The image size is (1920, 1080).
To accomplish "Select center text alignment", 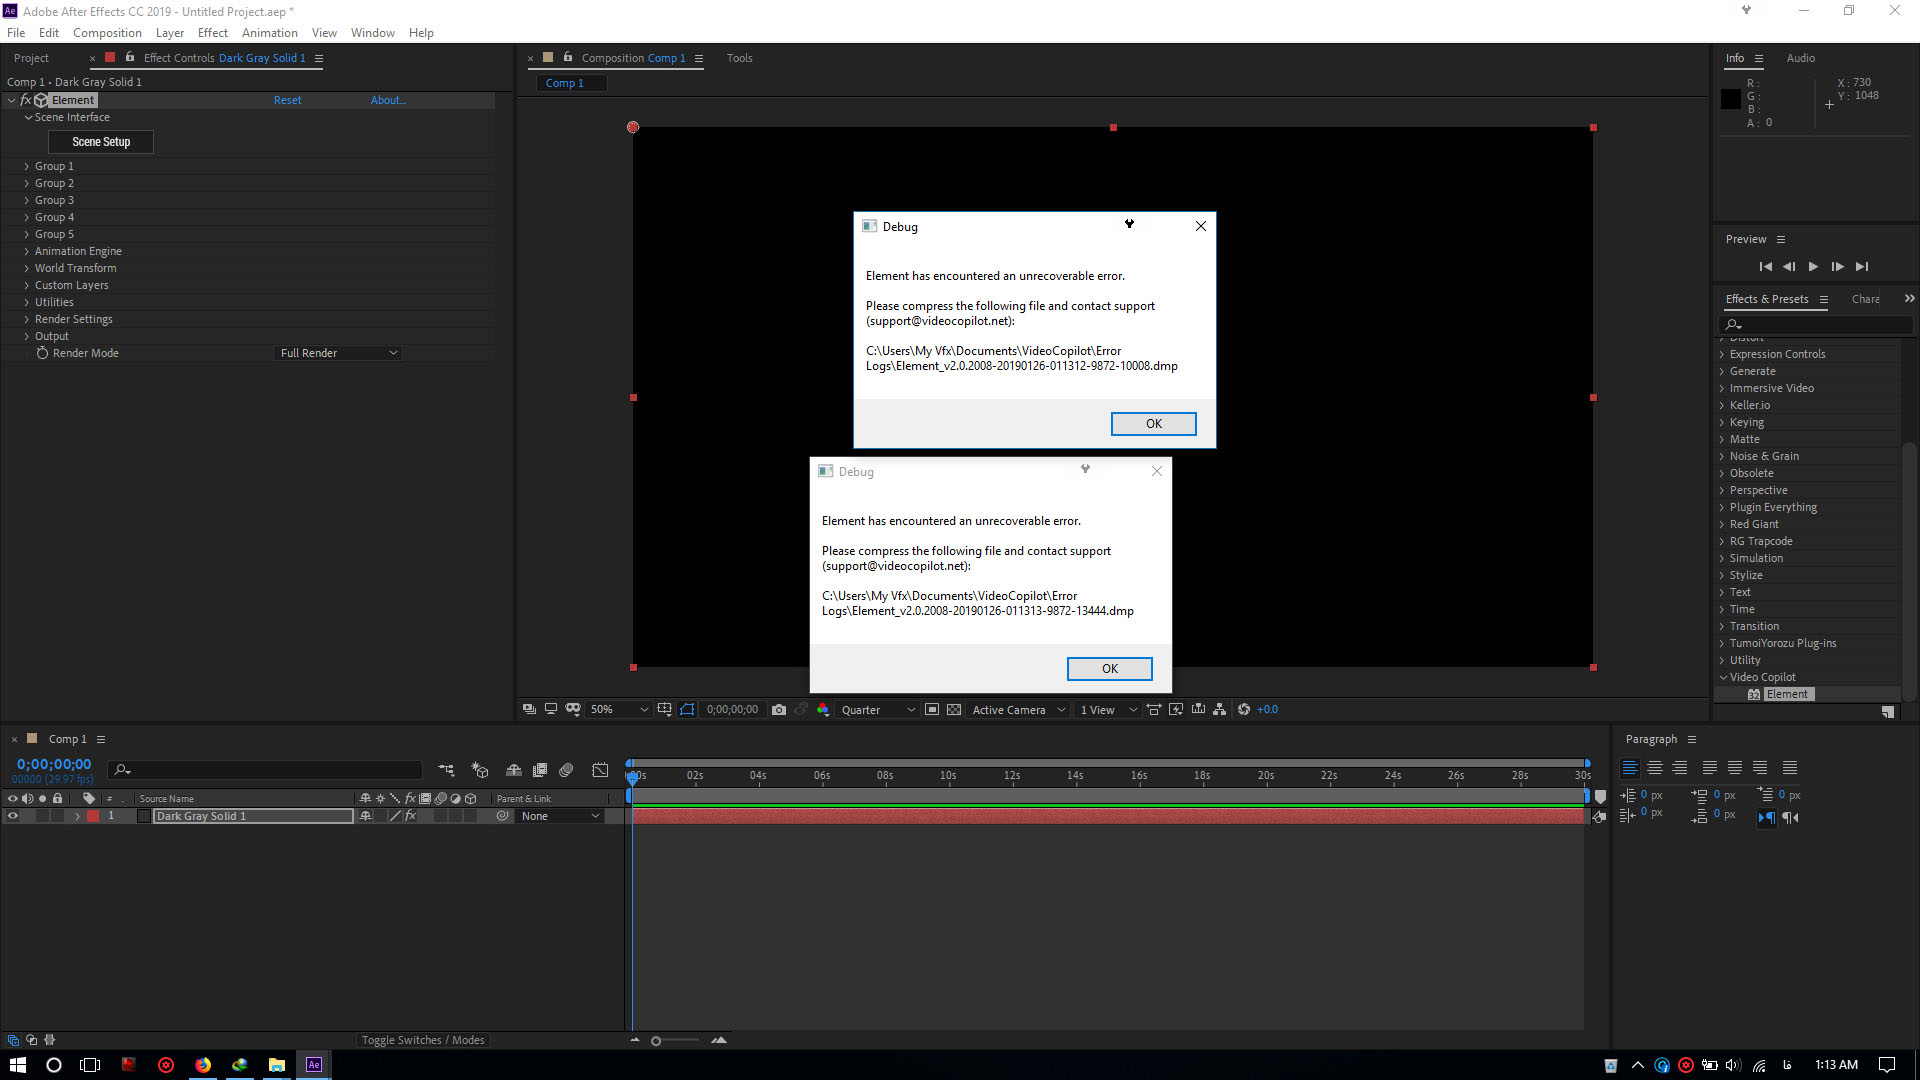I will pyautogui.click(x=1655, y=768).
